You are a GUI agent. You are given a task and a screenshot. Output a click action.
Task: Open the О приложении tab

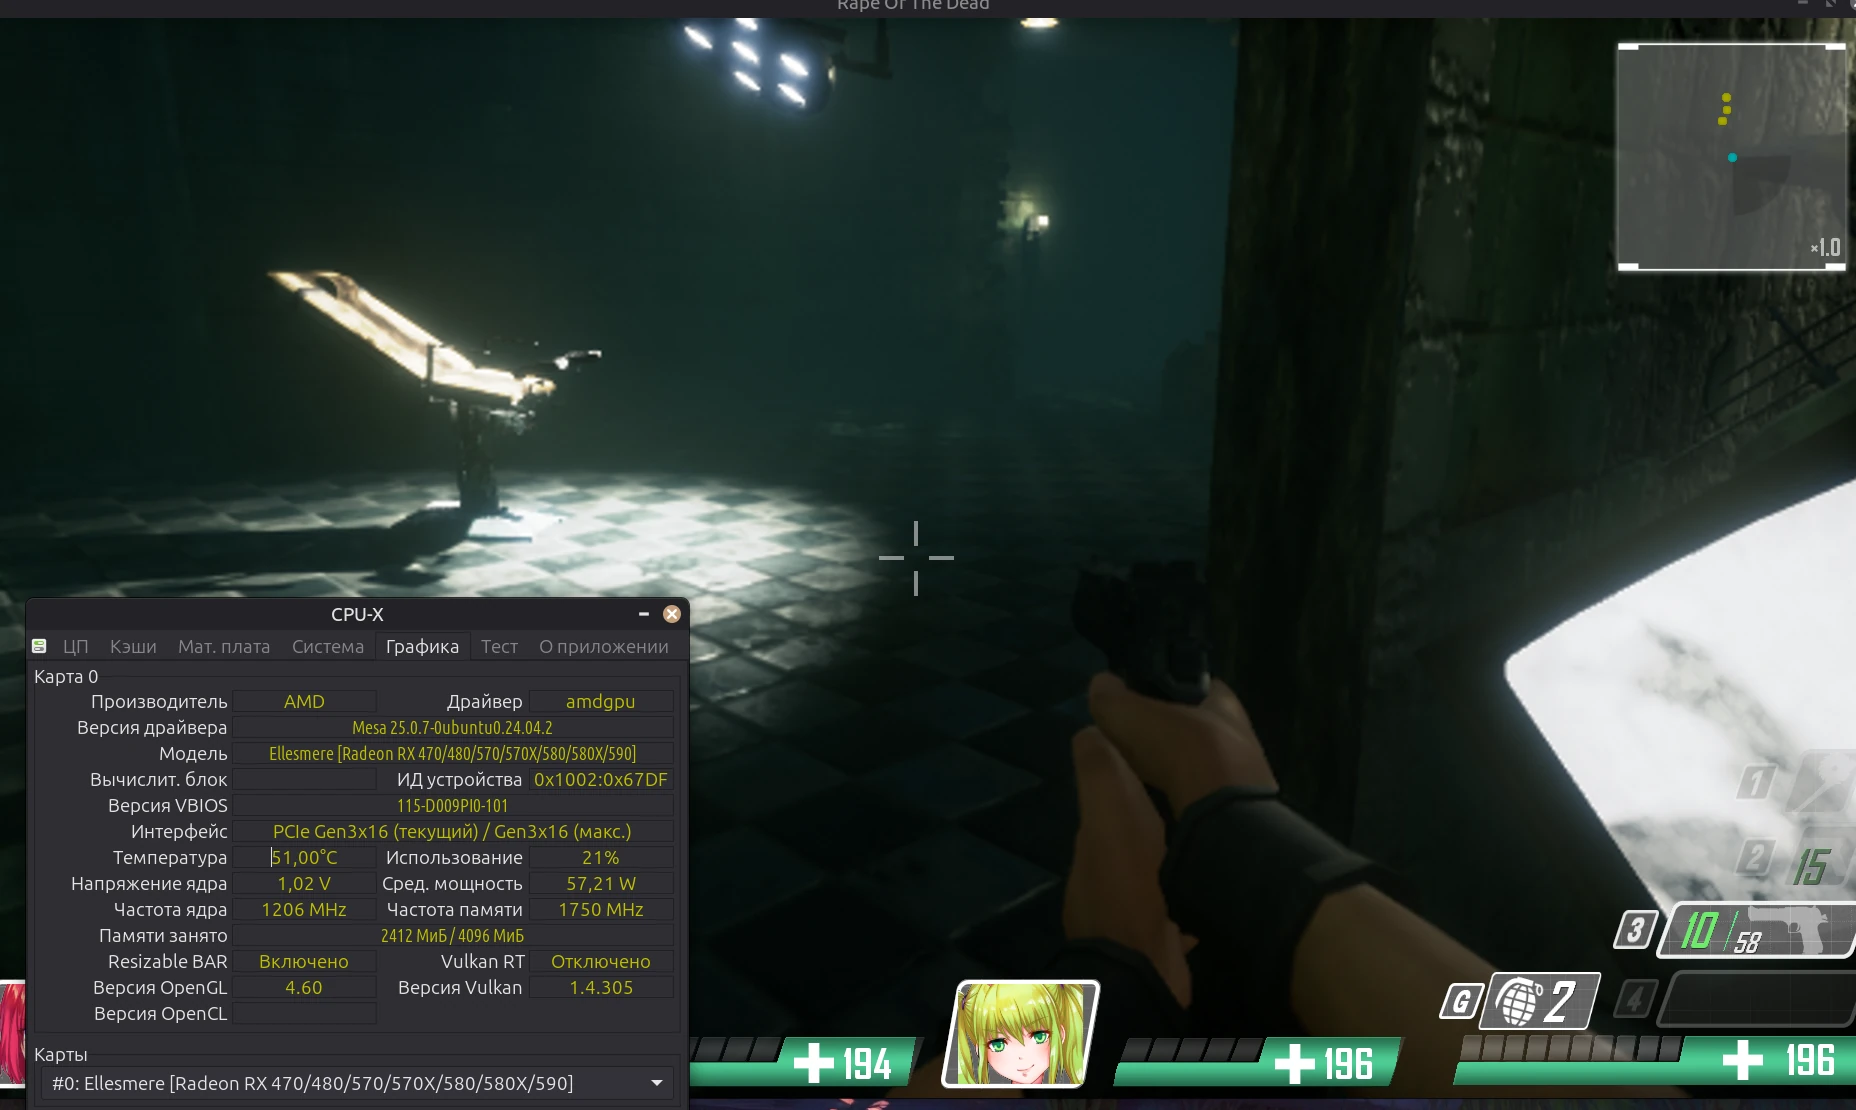point(604,647)
